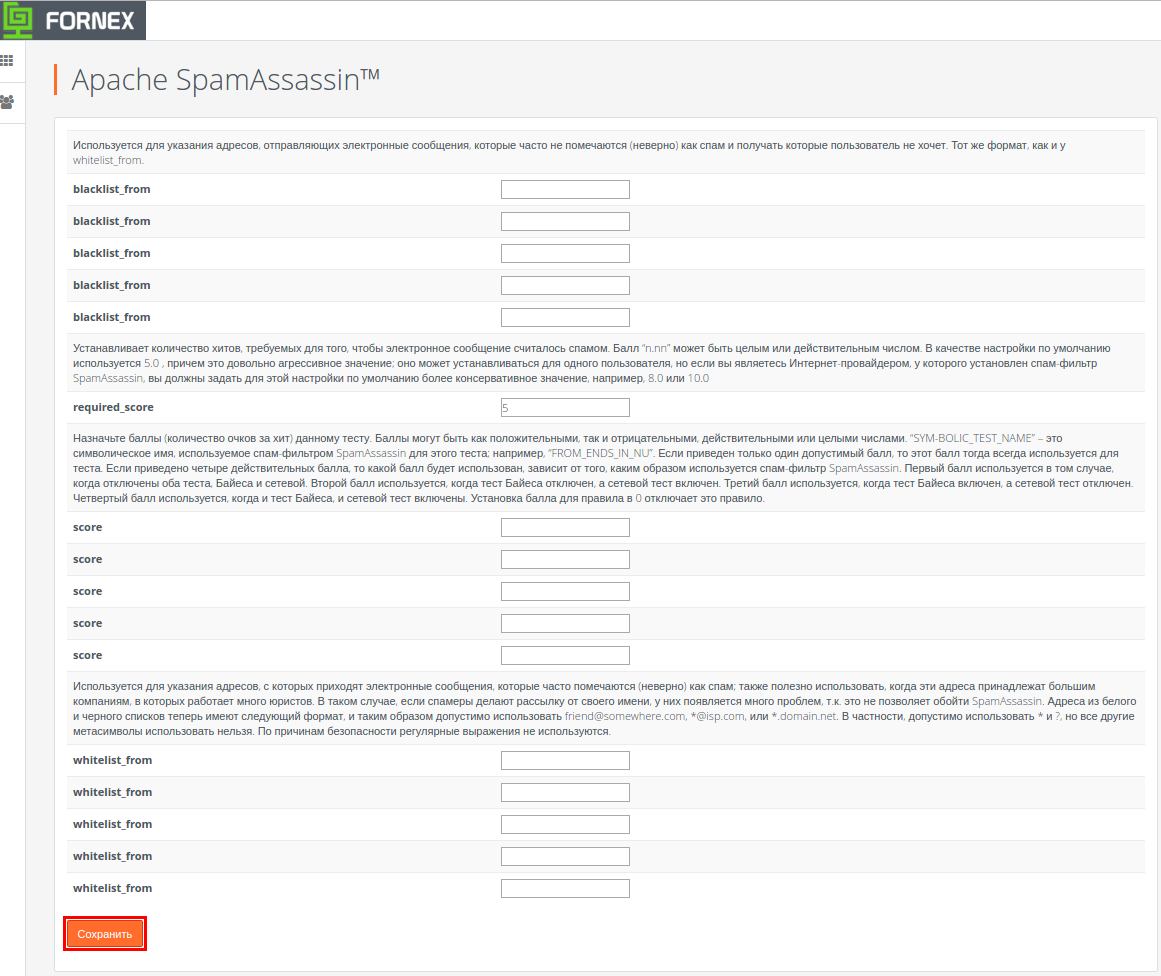Focus the first score input field
This screenshot has height=976, width=1161.
pyautogui.click(x=565, y=527)
